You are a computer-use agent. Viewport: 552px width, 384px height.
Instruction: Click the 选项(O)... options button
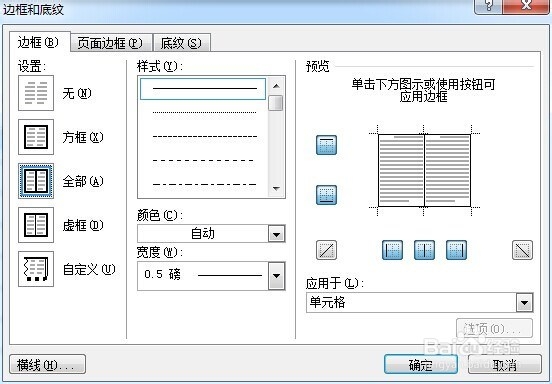point(494,329)
